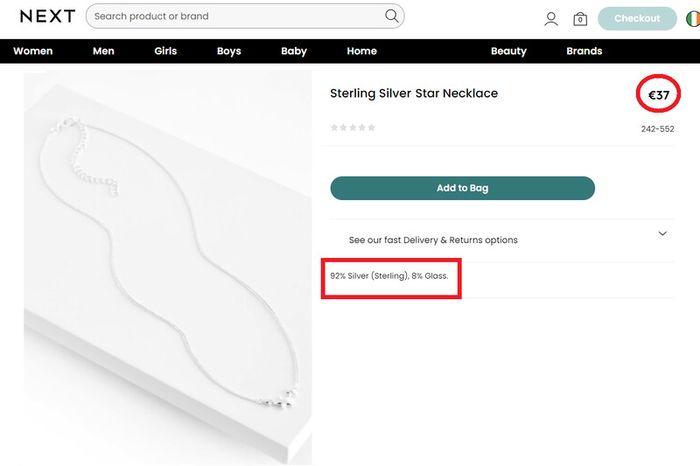Image resolution: width=700 pixels, height=466 pixels.
Task: Open the Women menu
Action: click(33, 51)
